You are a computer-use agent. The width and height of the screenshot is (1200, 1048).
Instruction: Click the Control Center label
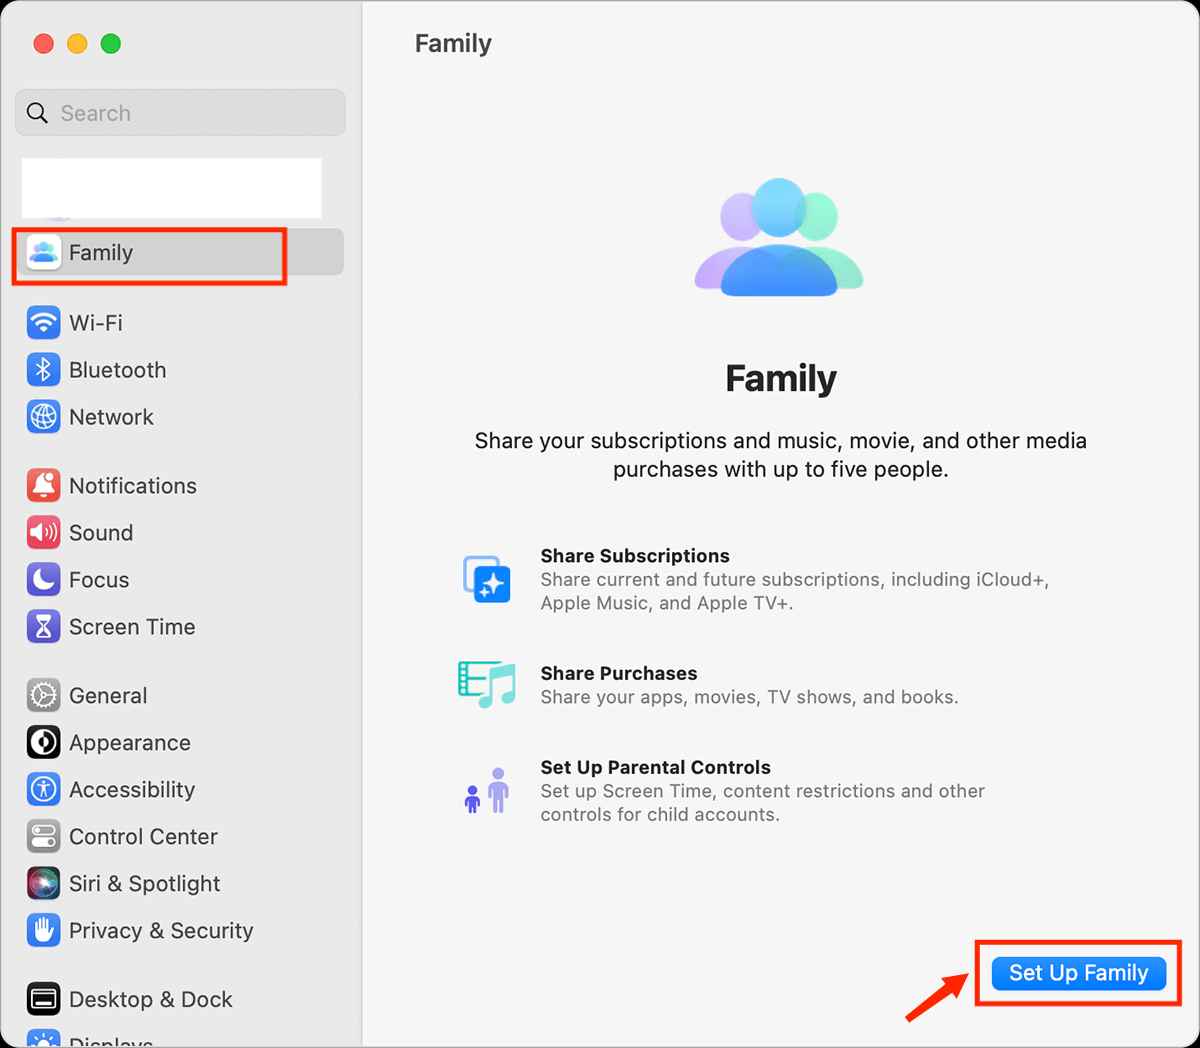pyautogui.click(x=143, y=837)
